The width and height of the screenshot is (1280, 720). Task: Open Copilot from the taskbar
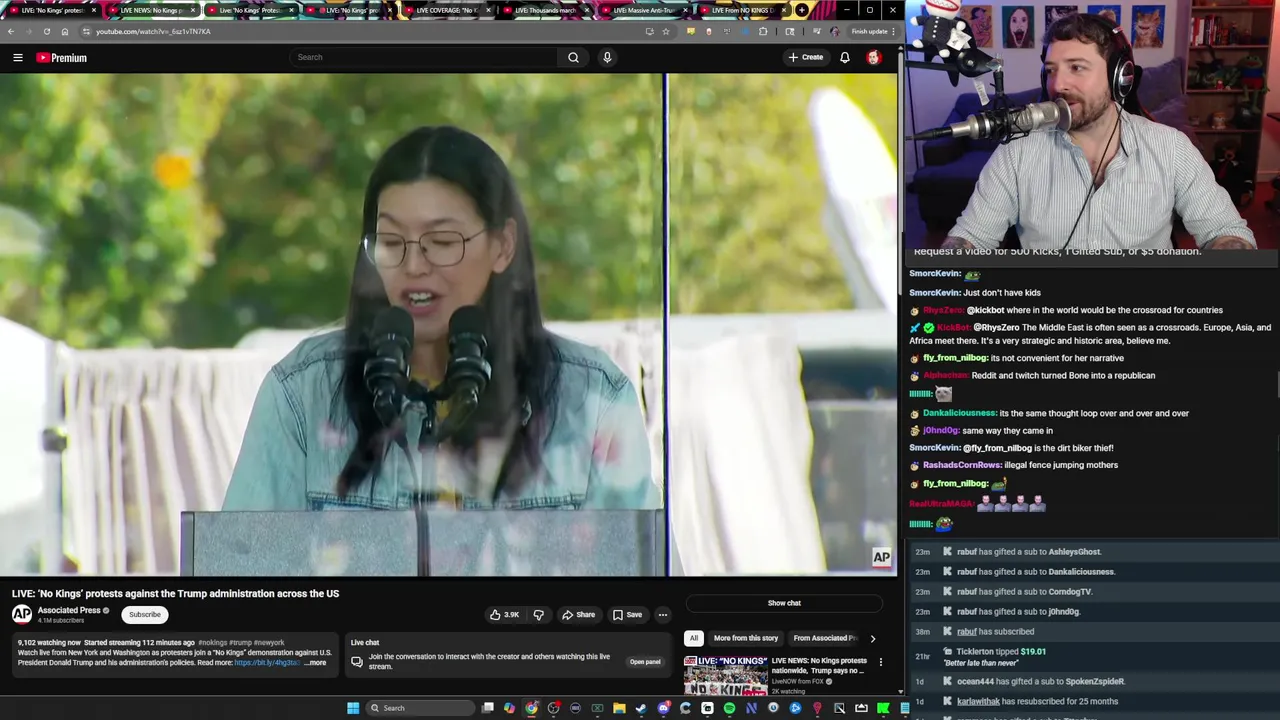(509, 708)
